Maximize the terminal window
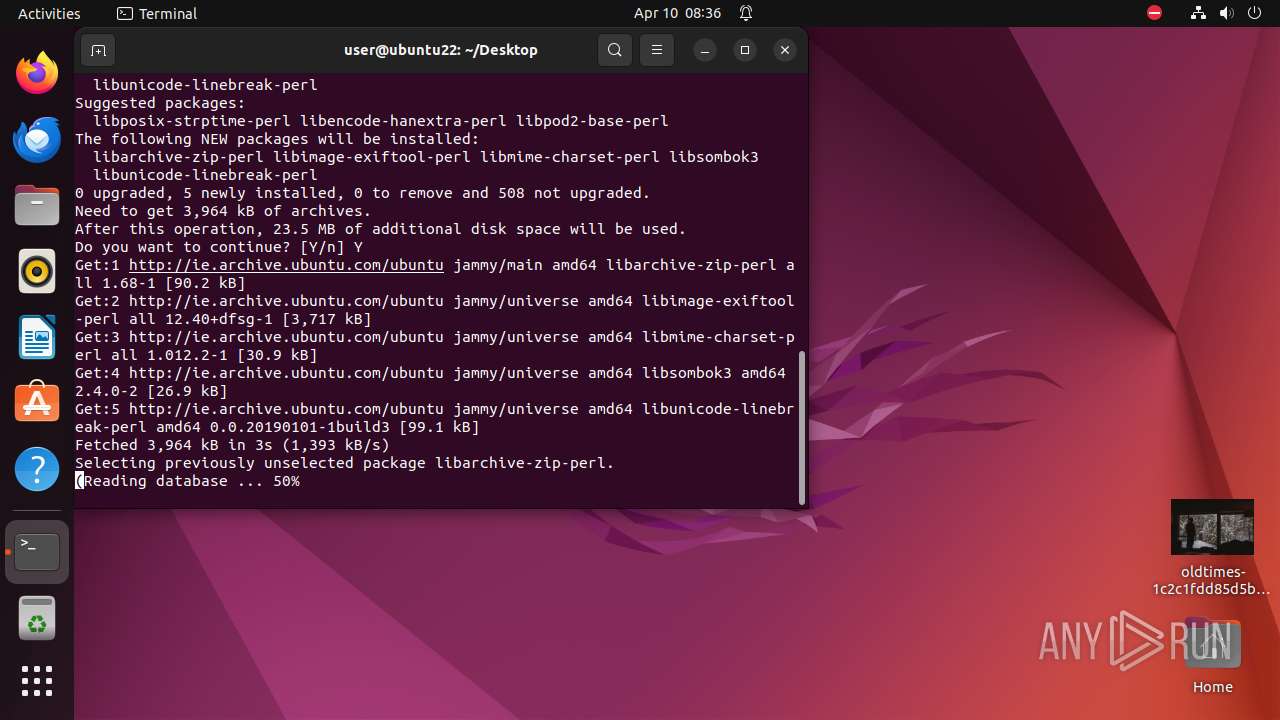This screenshot has height=720, width=1280. 745,50
